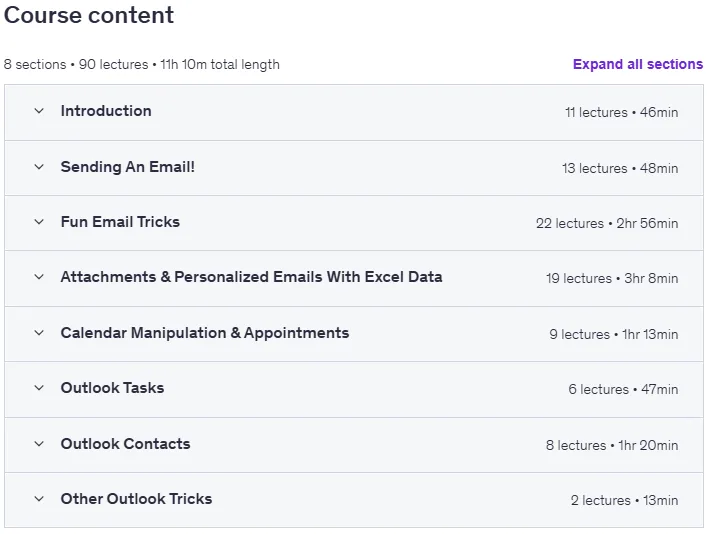Click Expand all sections link
Image resolution: width=707 pixels, height=534 pixels.
[x=638, y=64]
